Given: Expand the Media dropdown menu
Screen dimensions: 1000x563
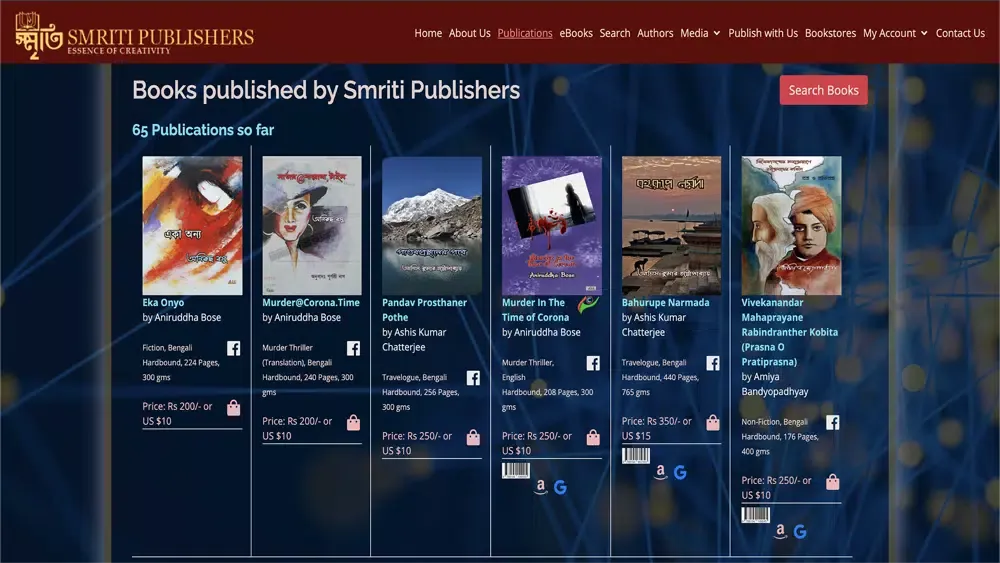Looking at the screenshot, I should [700, 33].
